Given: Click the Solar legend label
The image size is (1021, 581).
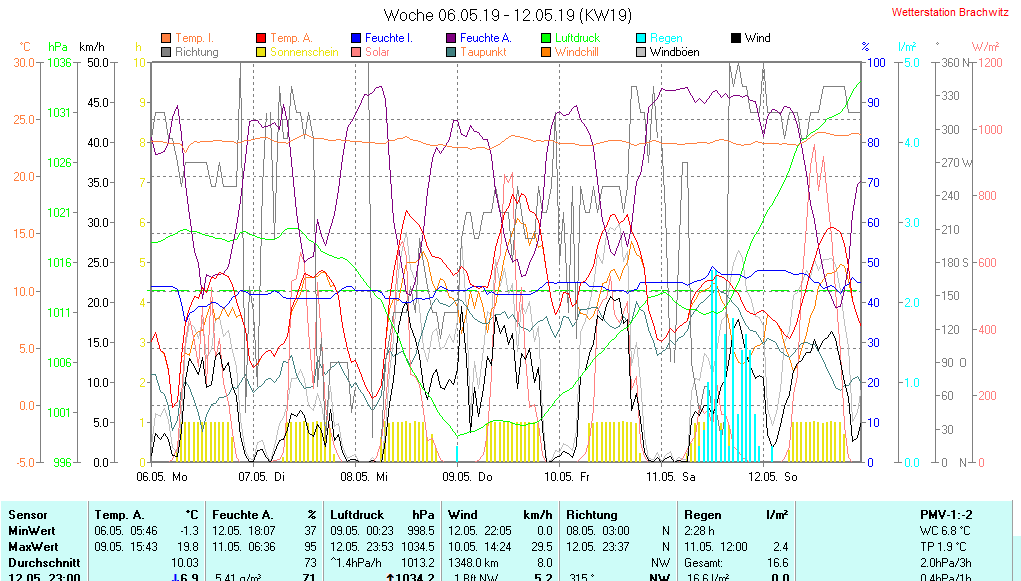Looking at the screenshot, I should tap(377, 52).
